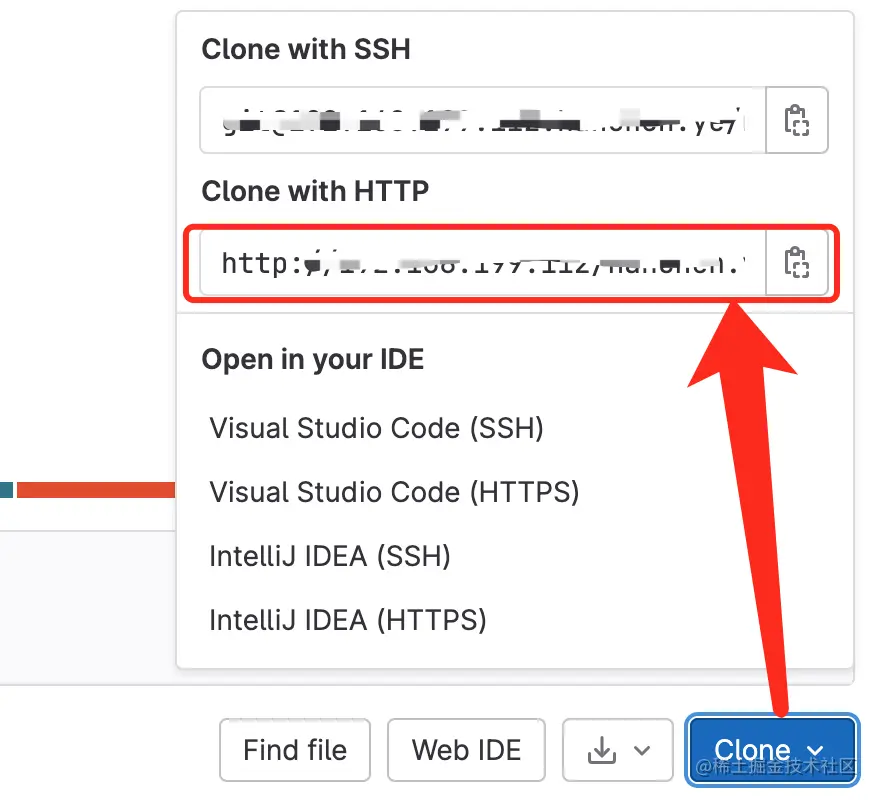880x800 pixels.
Task: Click the "Clone with SSH" heading
Action: [306, 50]
